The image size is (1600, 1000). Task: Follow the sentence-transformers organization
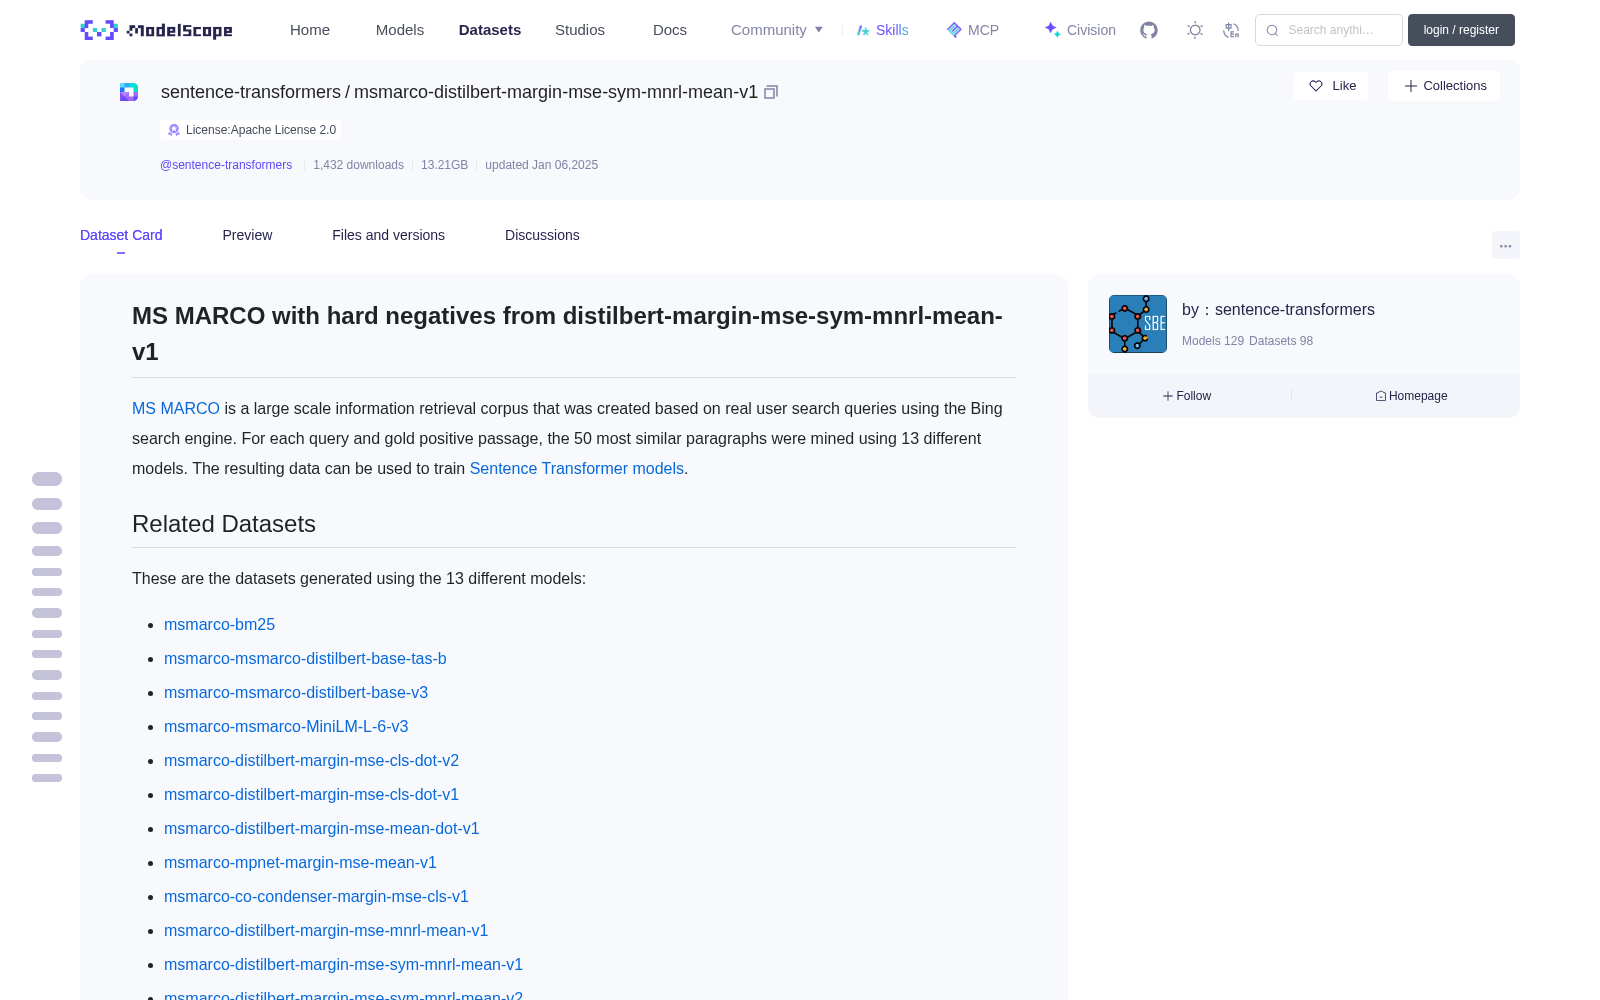pos(1187,396)
